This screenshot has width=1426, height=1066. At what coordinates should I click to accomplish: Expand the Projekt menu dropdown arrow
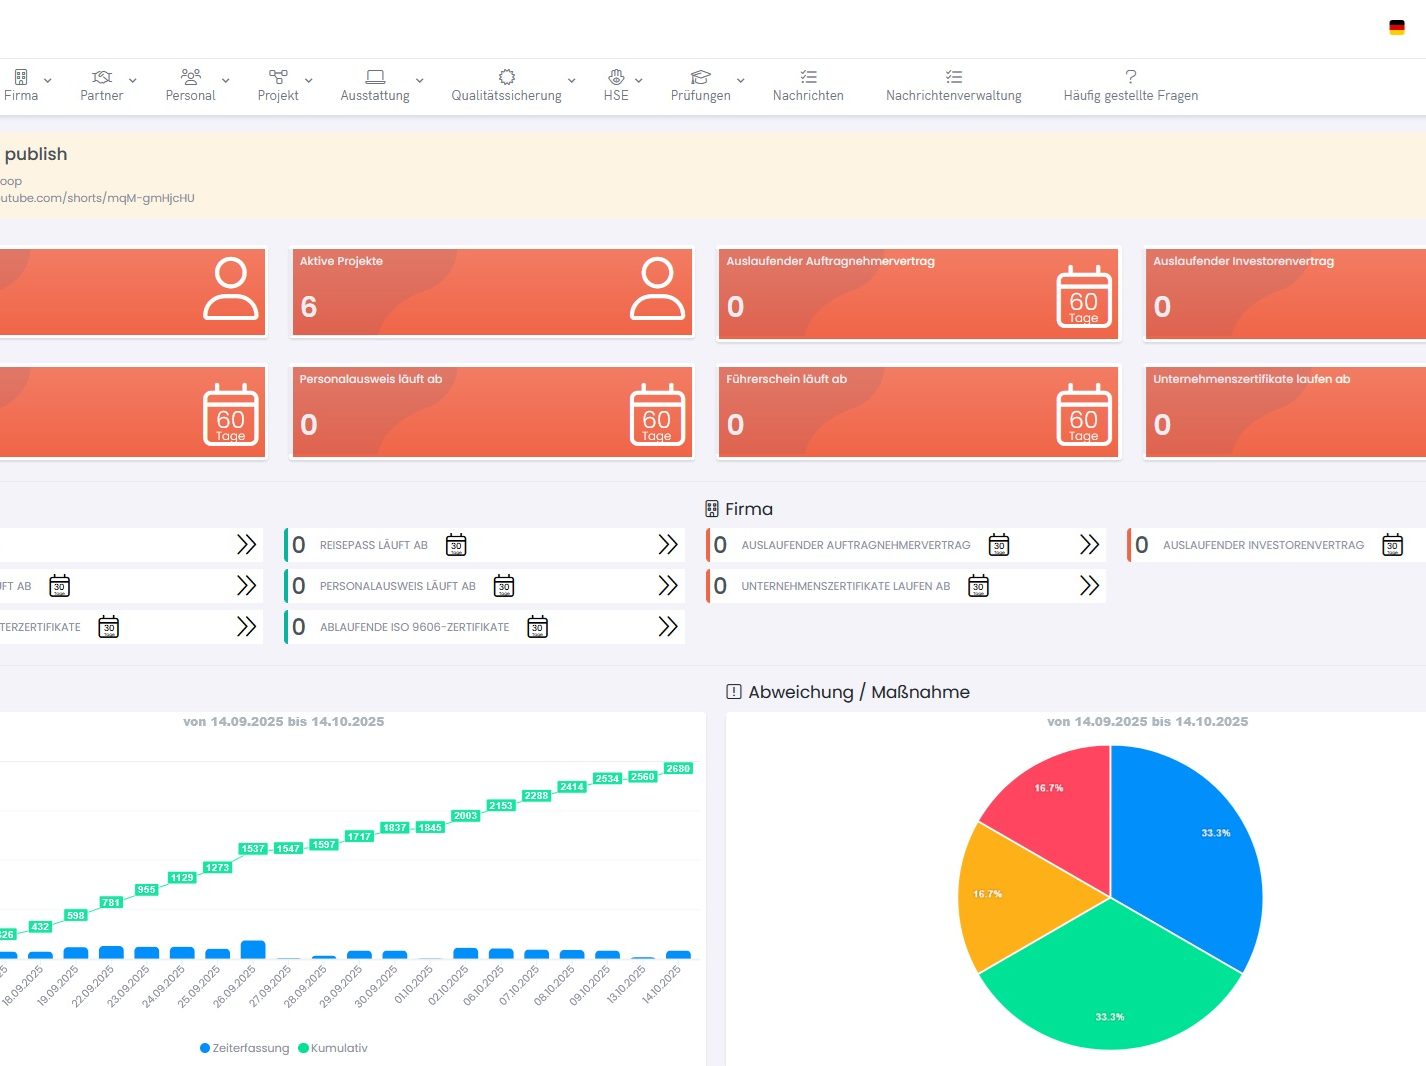pos(309,81)
